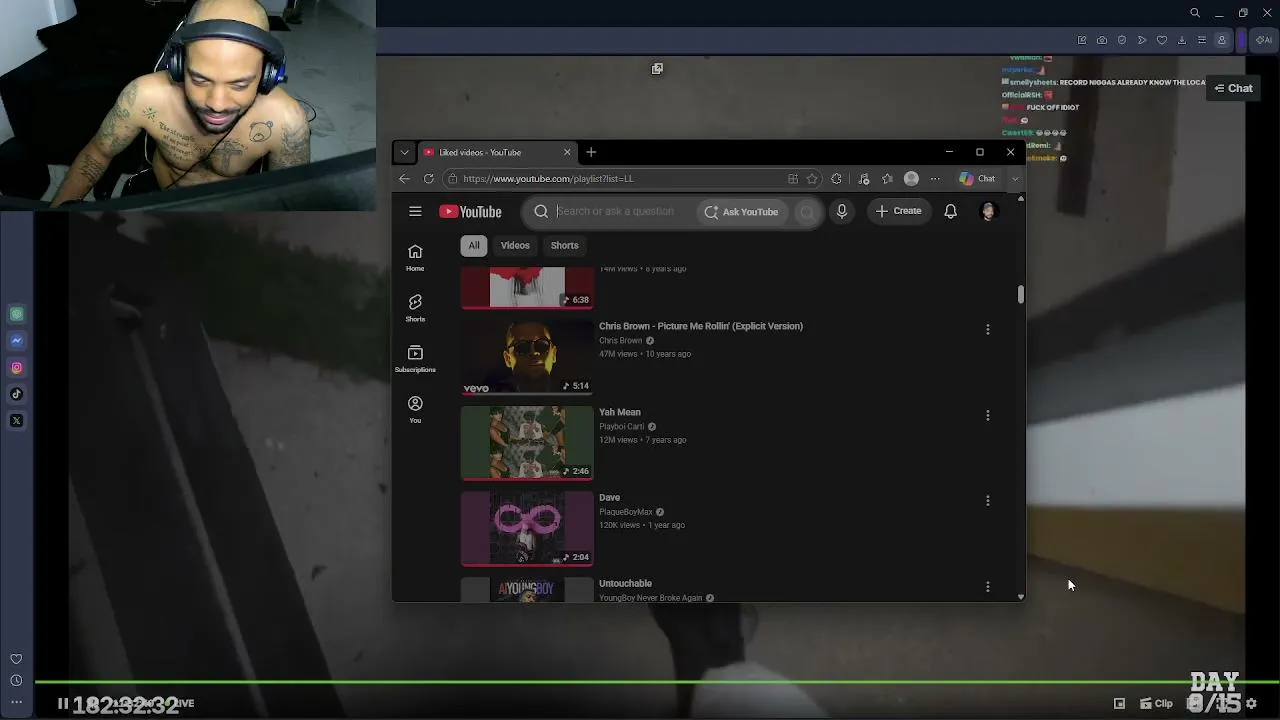Click the download icon in the top toolbar
The width and height of the screenshot is (1280, 720).
[1182, 40]
